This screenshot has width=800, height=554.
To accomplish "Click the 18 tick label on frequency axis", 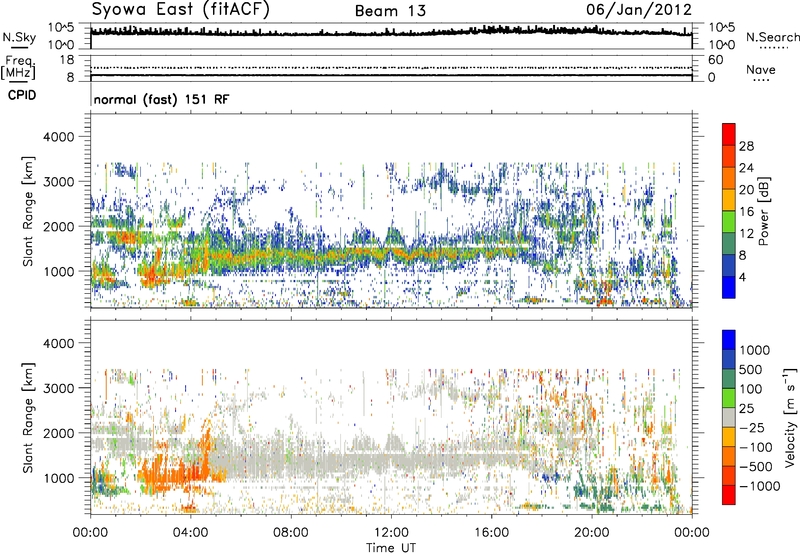I will (67, 60).
